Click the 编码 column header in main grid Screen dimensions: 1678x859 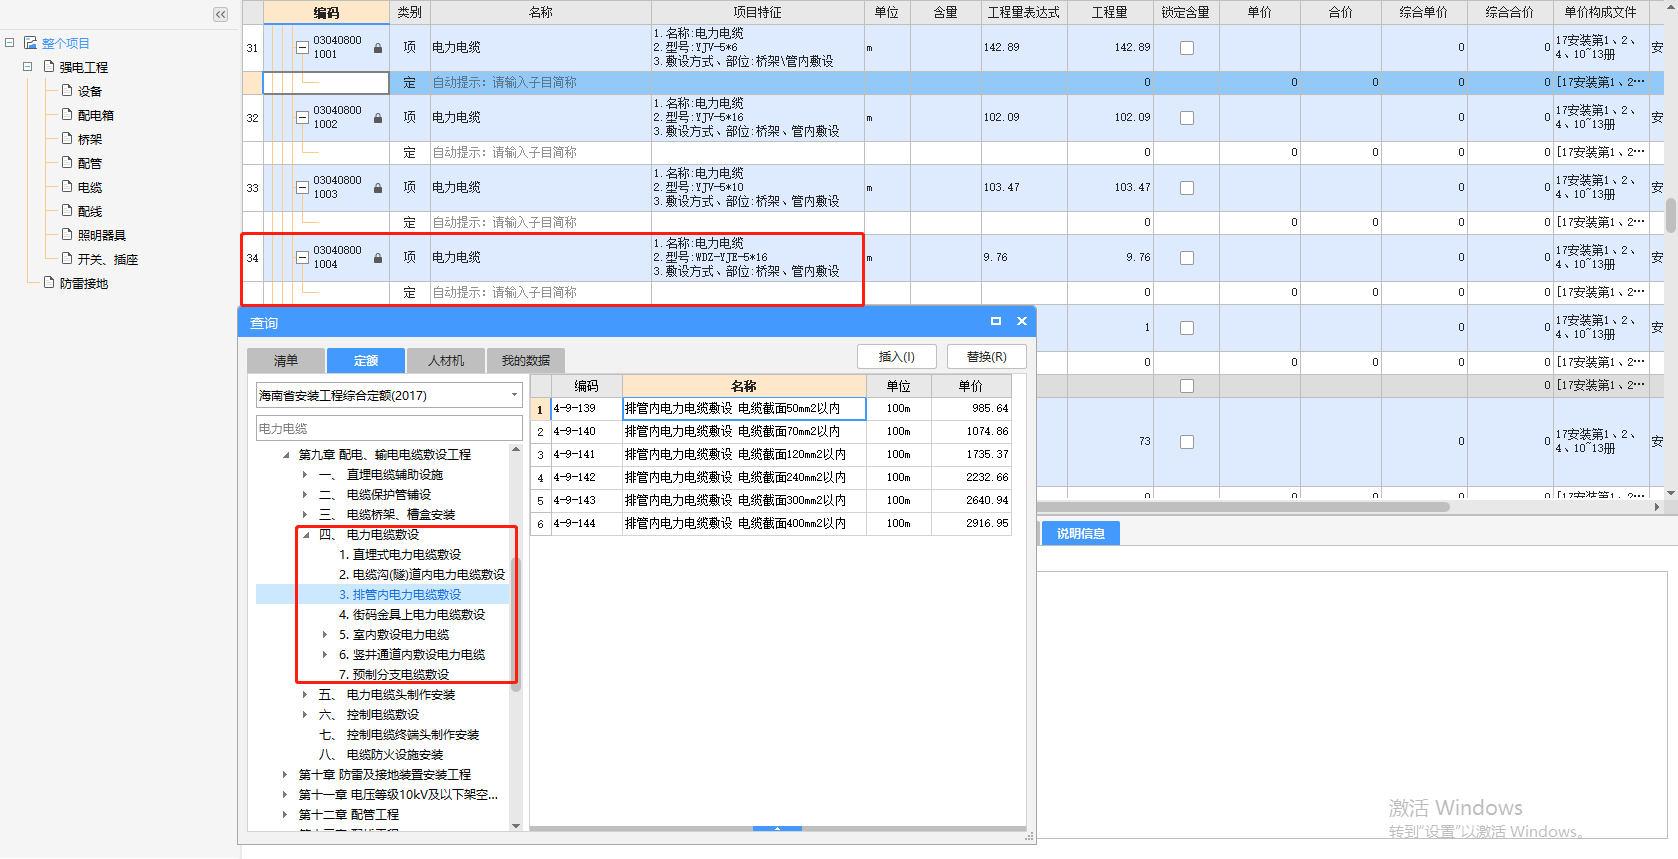[326, 12]
